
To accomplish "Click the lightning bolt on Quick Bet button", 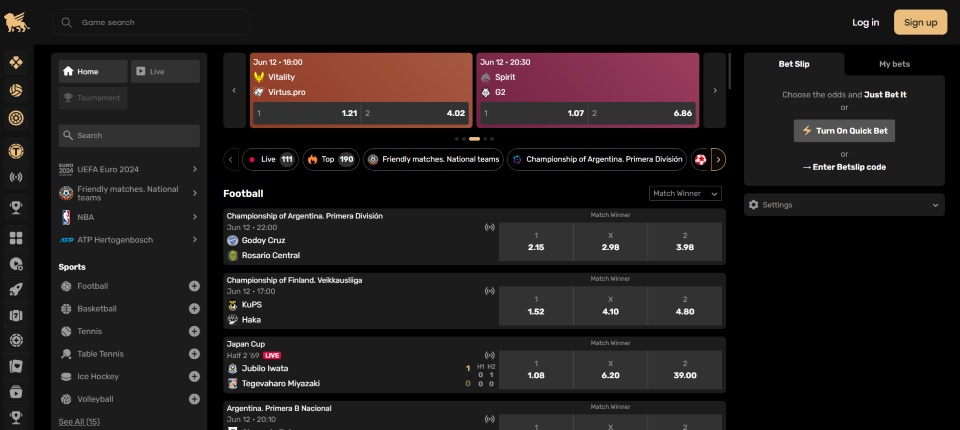I will pos(807,130).
